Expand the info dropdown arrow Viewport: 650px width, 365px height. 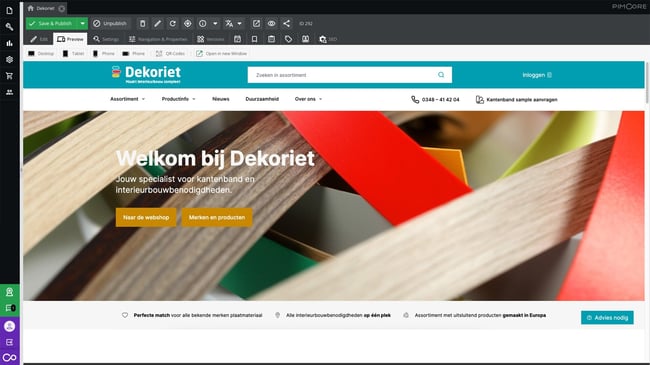215,24
